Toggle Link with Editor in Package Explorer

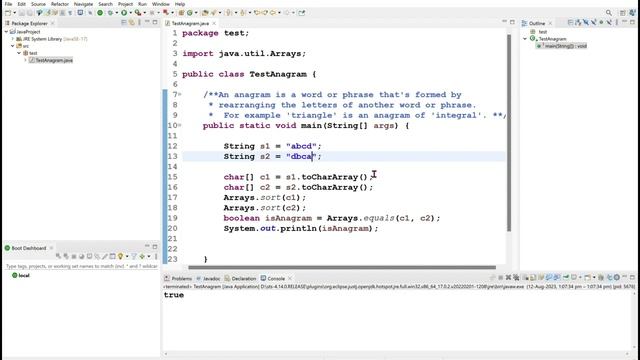131,23
